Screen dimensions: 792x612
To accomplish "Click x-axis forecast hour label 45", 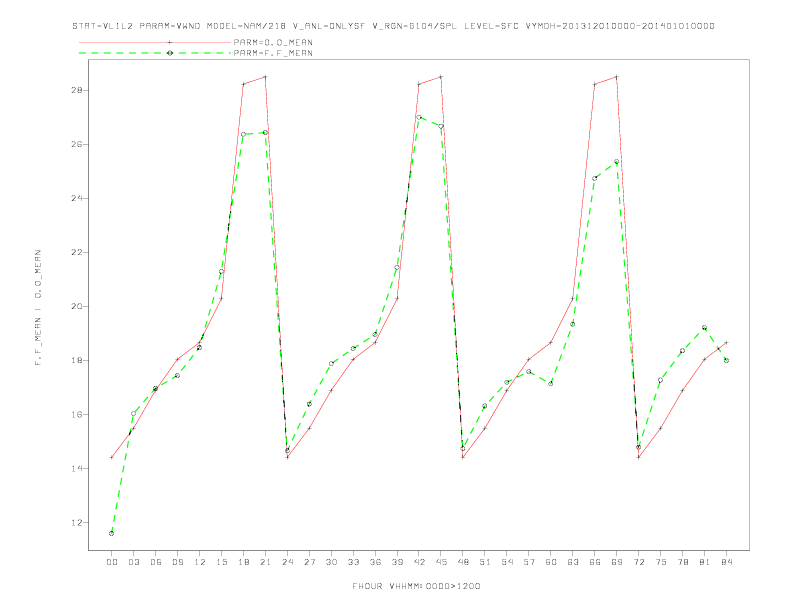I will (441, 562).
